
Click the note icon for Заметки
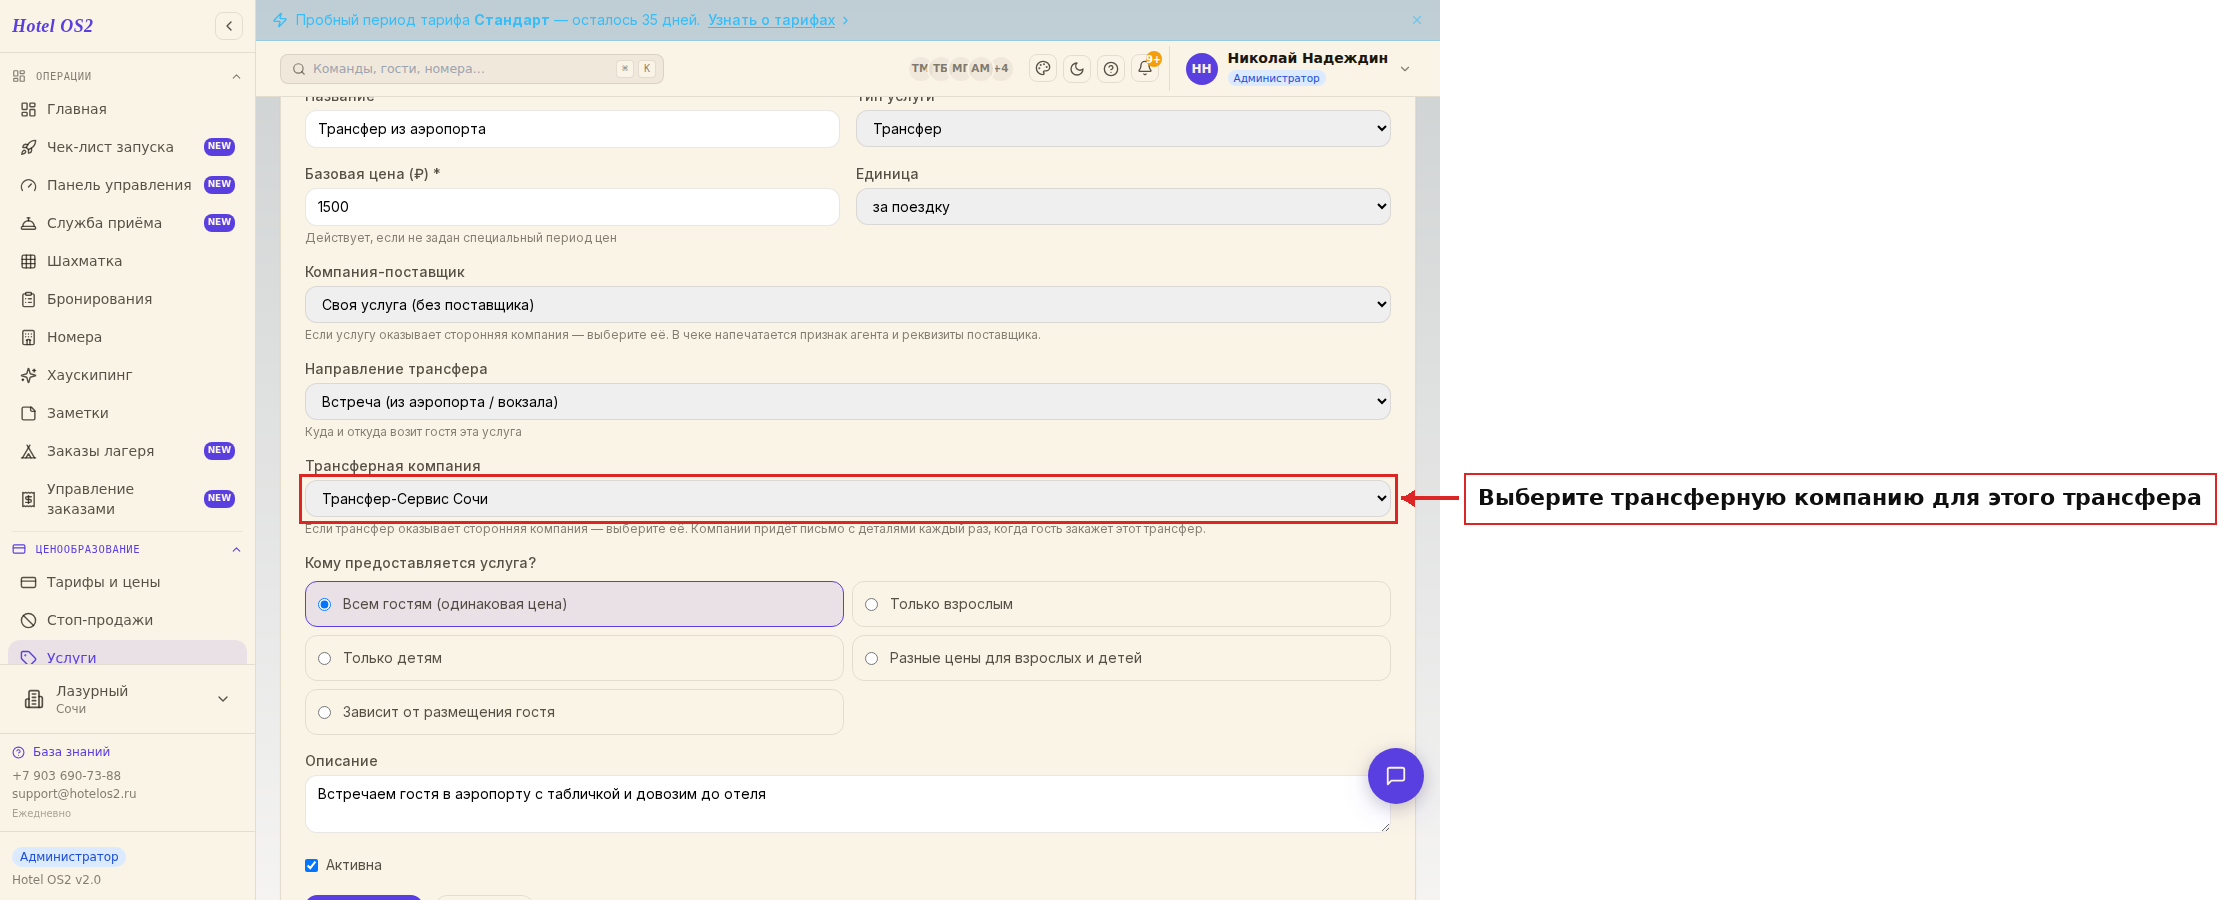pyautogui.click(x=29, y=413)
